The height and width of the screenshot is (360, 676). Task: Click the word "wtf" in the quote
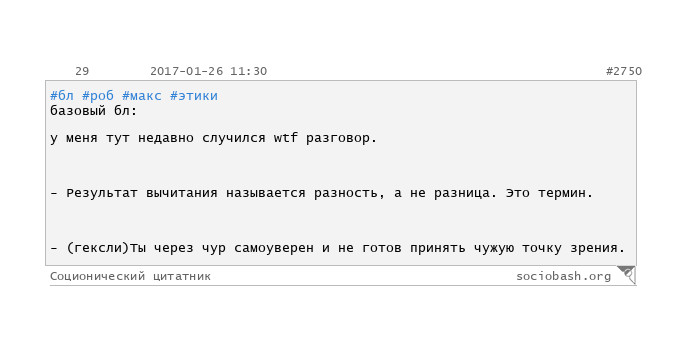[x=286, y=138]
